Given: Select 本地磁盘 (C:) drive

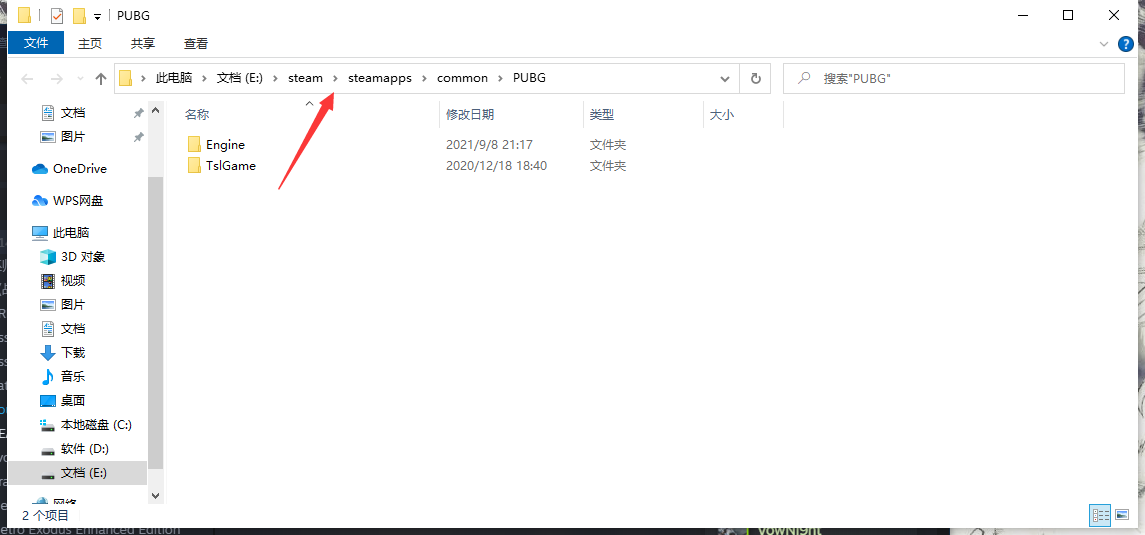Looking at the screenshot, I should point(96,425).
